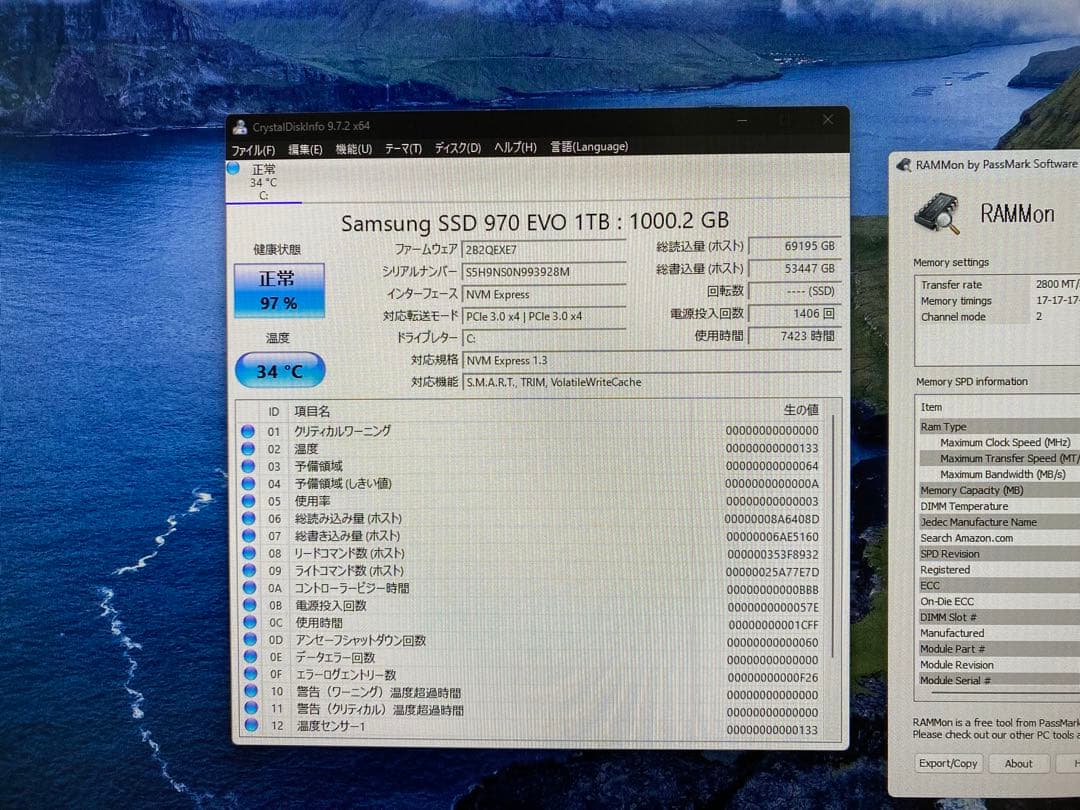Screen dimensions: 1080x810
Task: Click the serial number field S5H9NS0N993928M
Action: pos(543,271)
